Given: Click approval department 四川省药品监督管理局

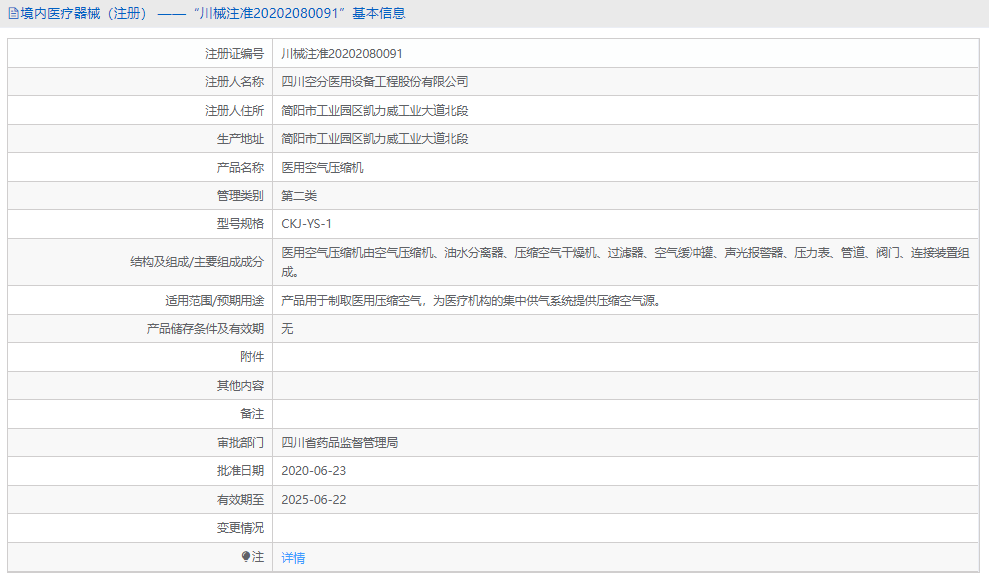Looking at the screenshot, I should point(339,442).
